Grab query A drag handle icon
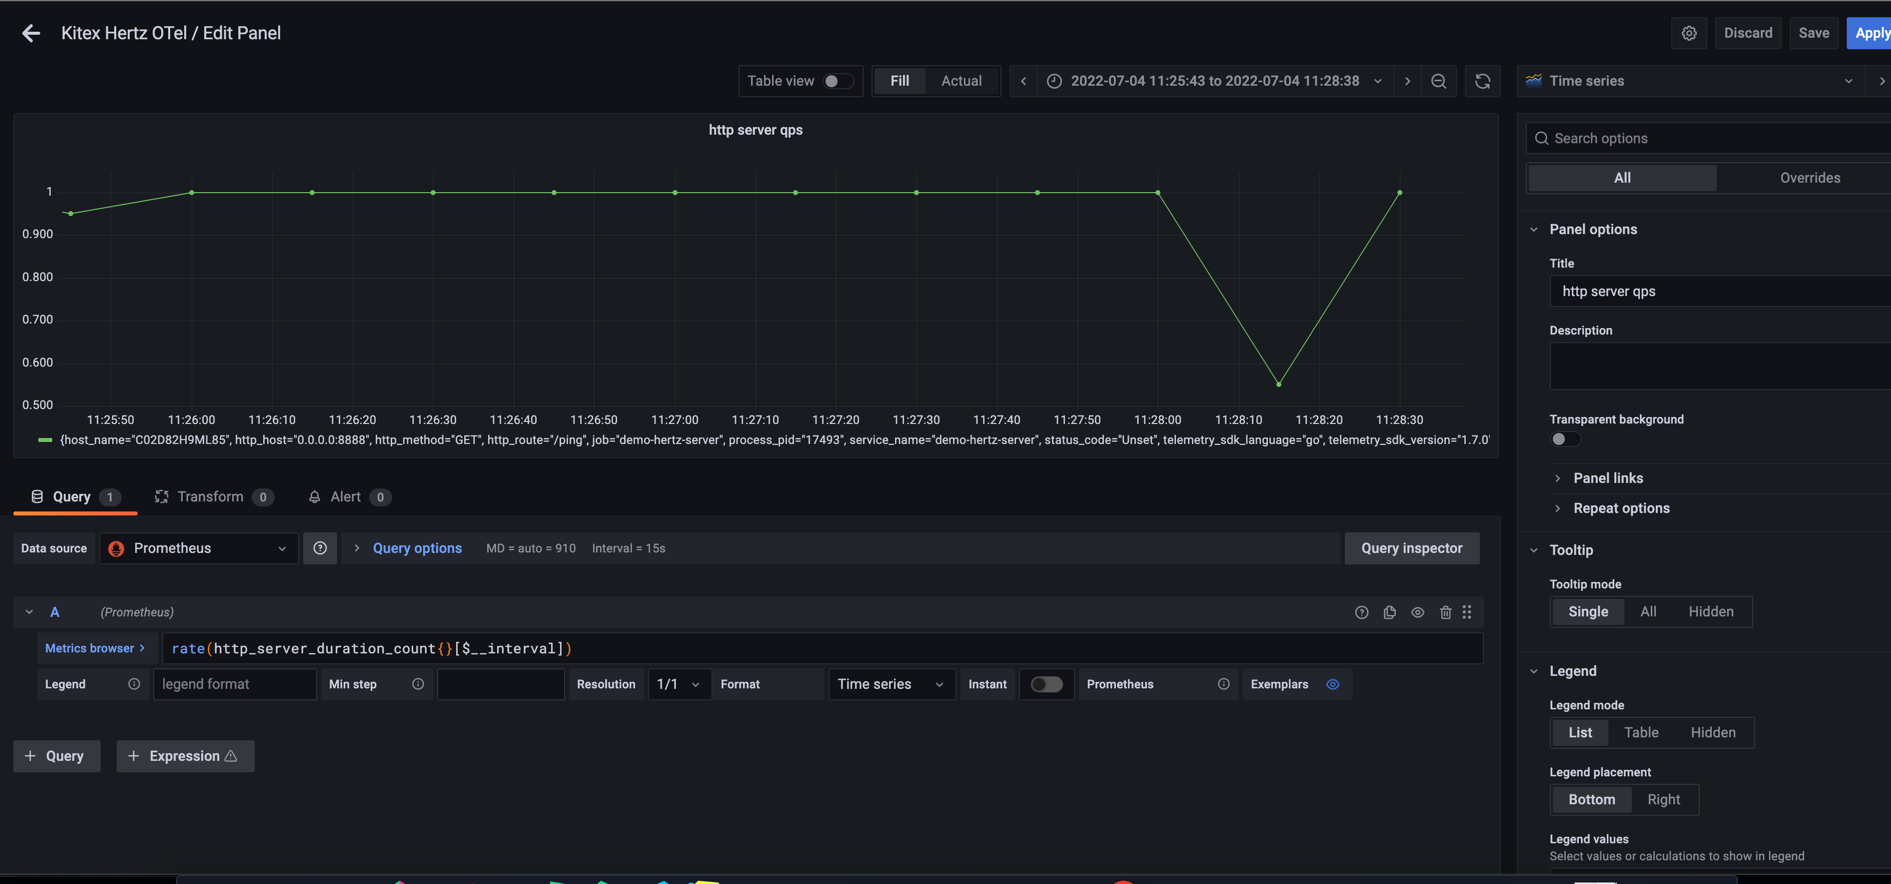The width and height of the screenshot is (1891, 884). (x=1467, y=612)
